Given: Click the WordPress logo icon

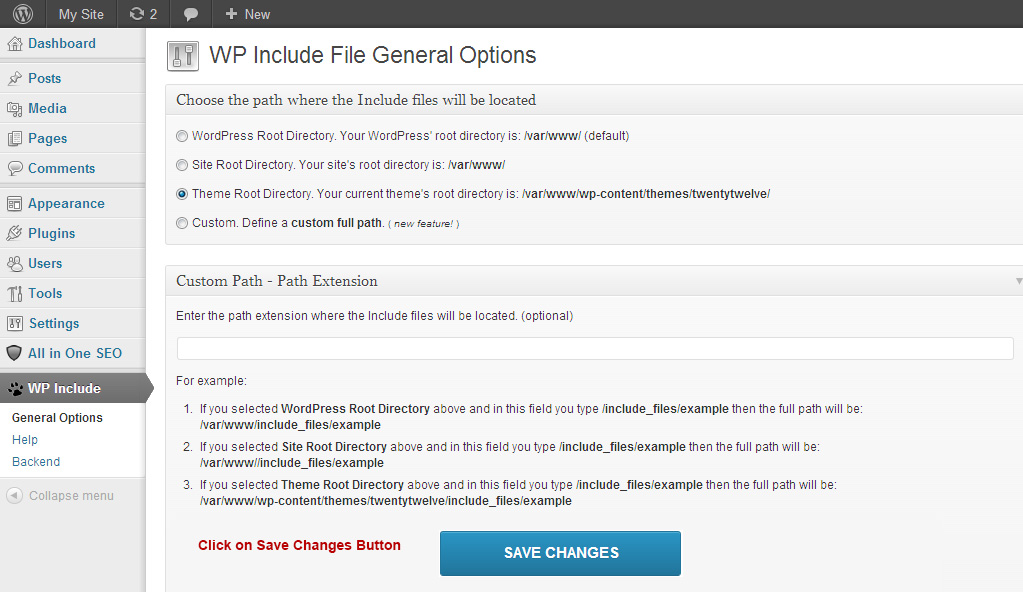Looking at the screenshot, I should (22, 14).
